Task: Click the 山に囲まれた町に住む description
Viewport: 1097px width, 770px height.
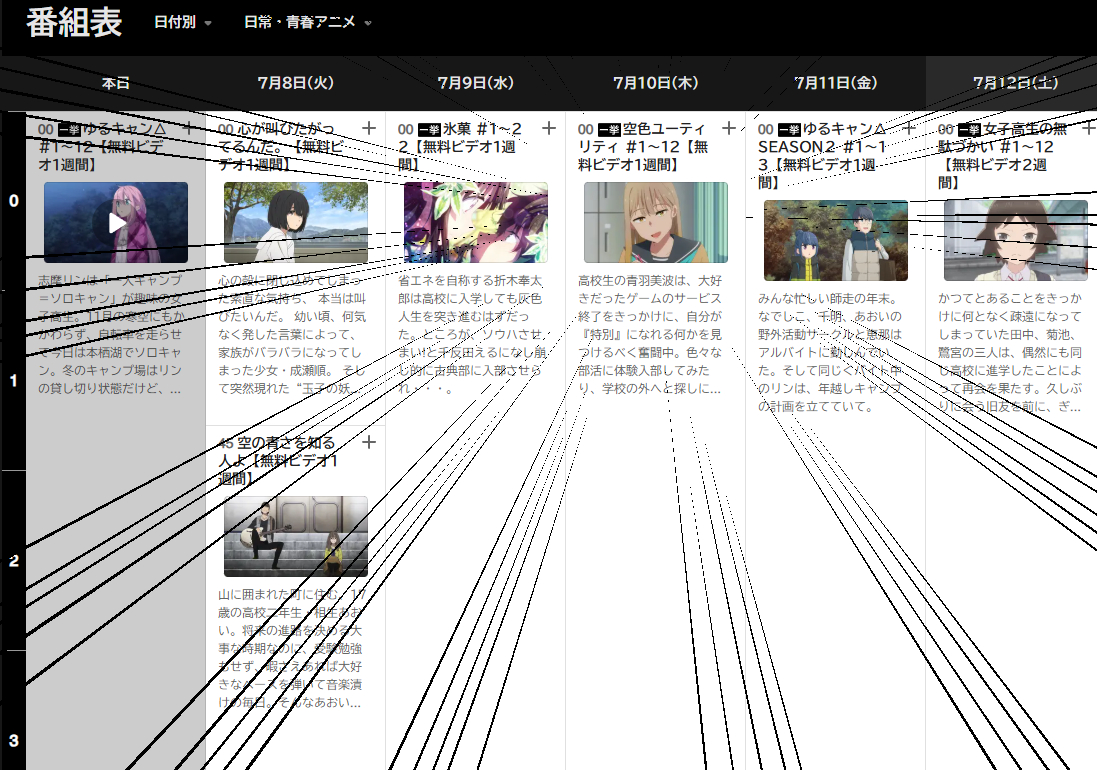Action: point(291,648)
